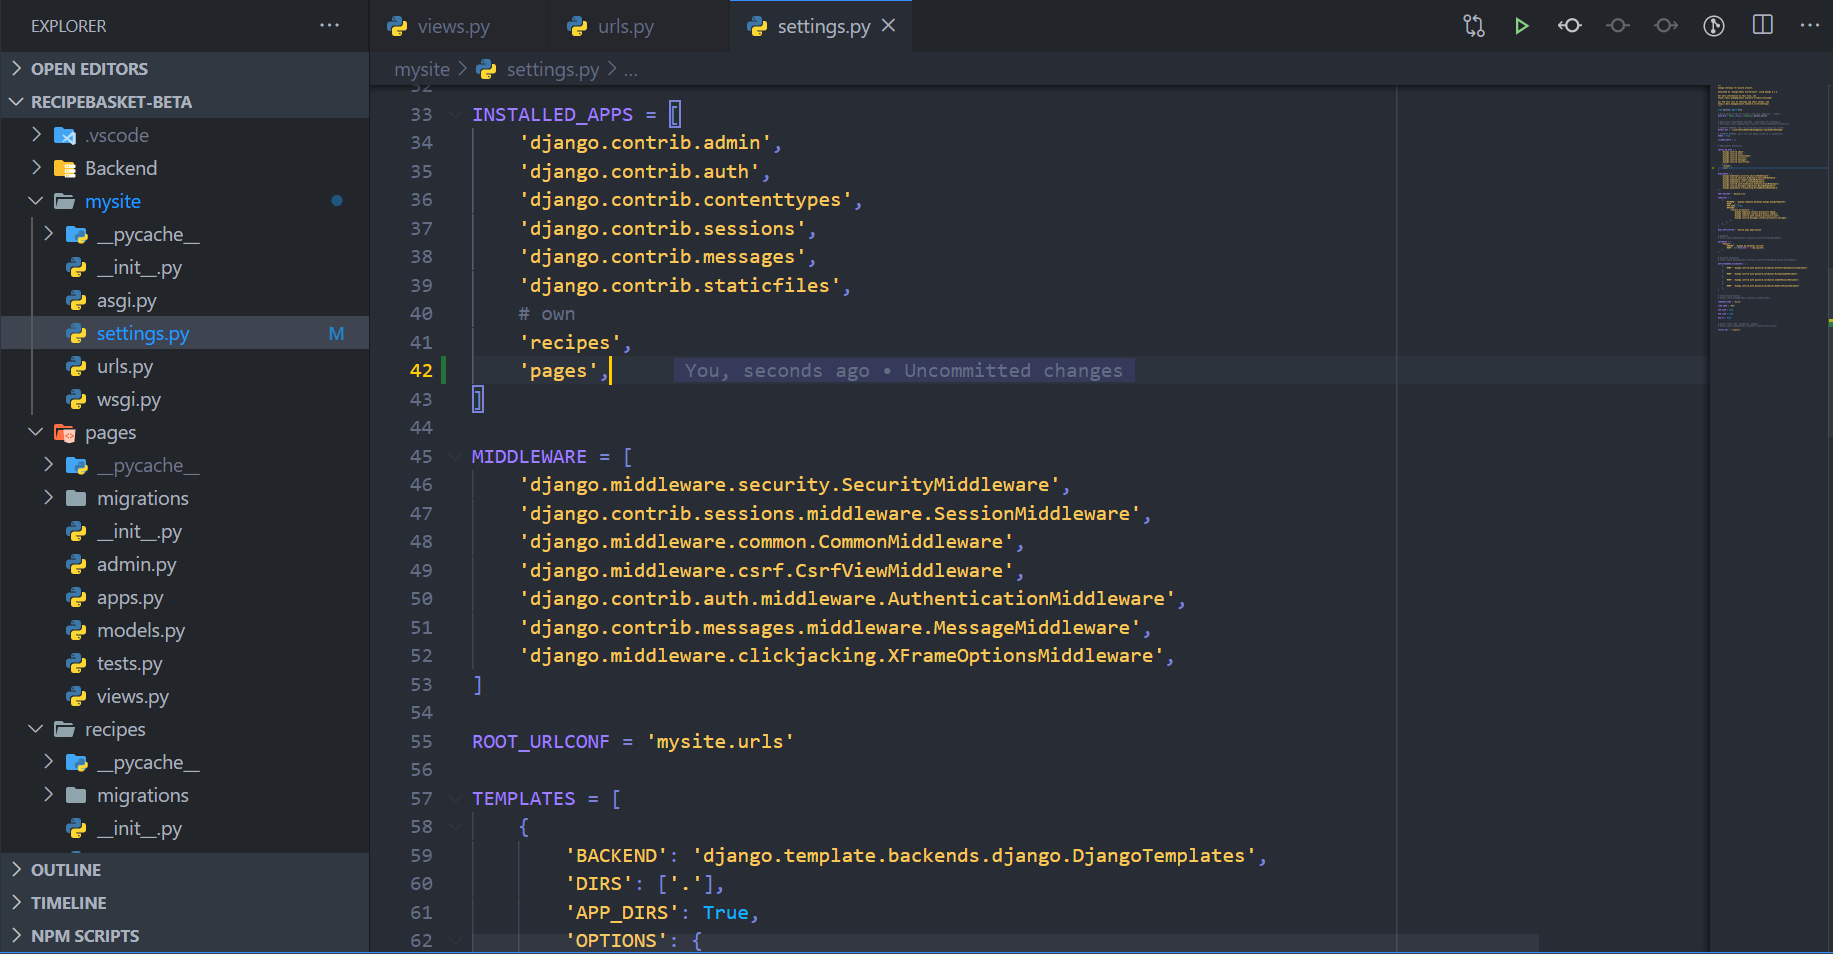The width and height of the screenshot is (1833, 954).
Task: Click the "# own" comment
Action: [547, 314]
